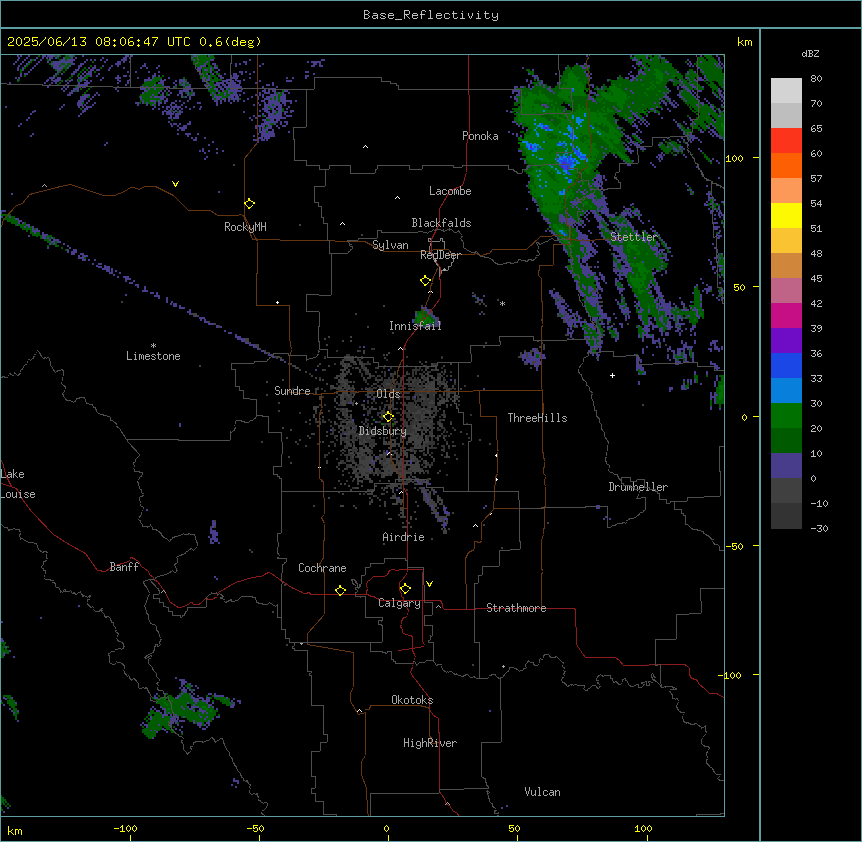Select the purple 39-36 dBZ legend swatch
This screenshot has height=842, width=862.
click(x=786, y=341)
